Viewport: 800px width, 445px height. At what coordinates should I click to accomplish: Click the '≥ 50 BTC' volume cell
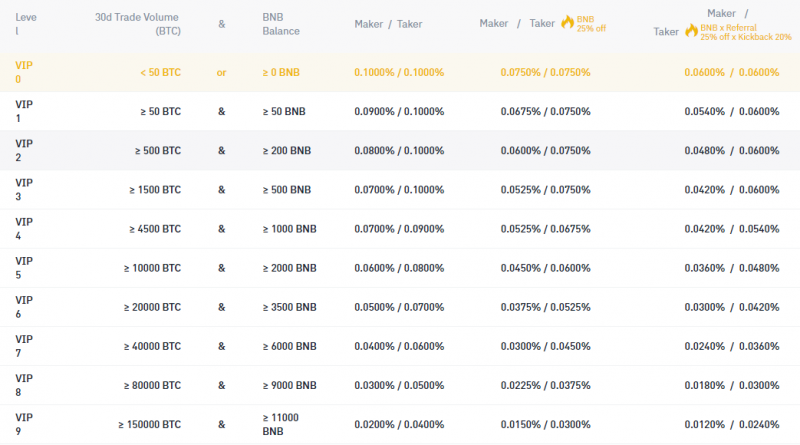(161, 111)
